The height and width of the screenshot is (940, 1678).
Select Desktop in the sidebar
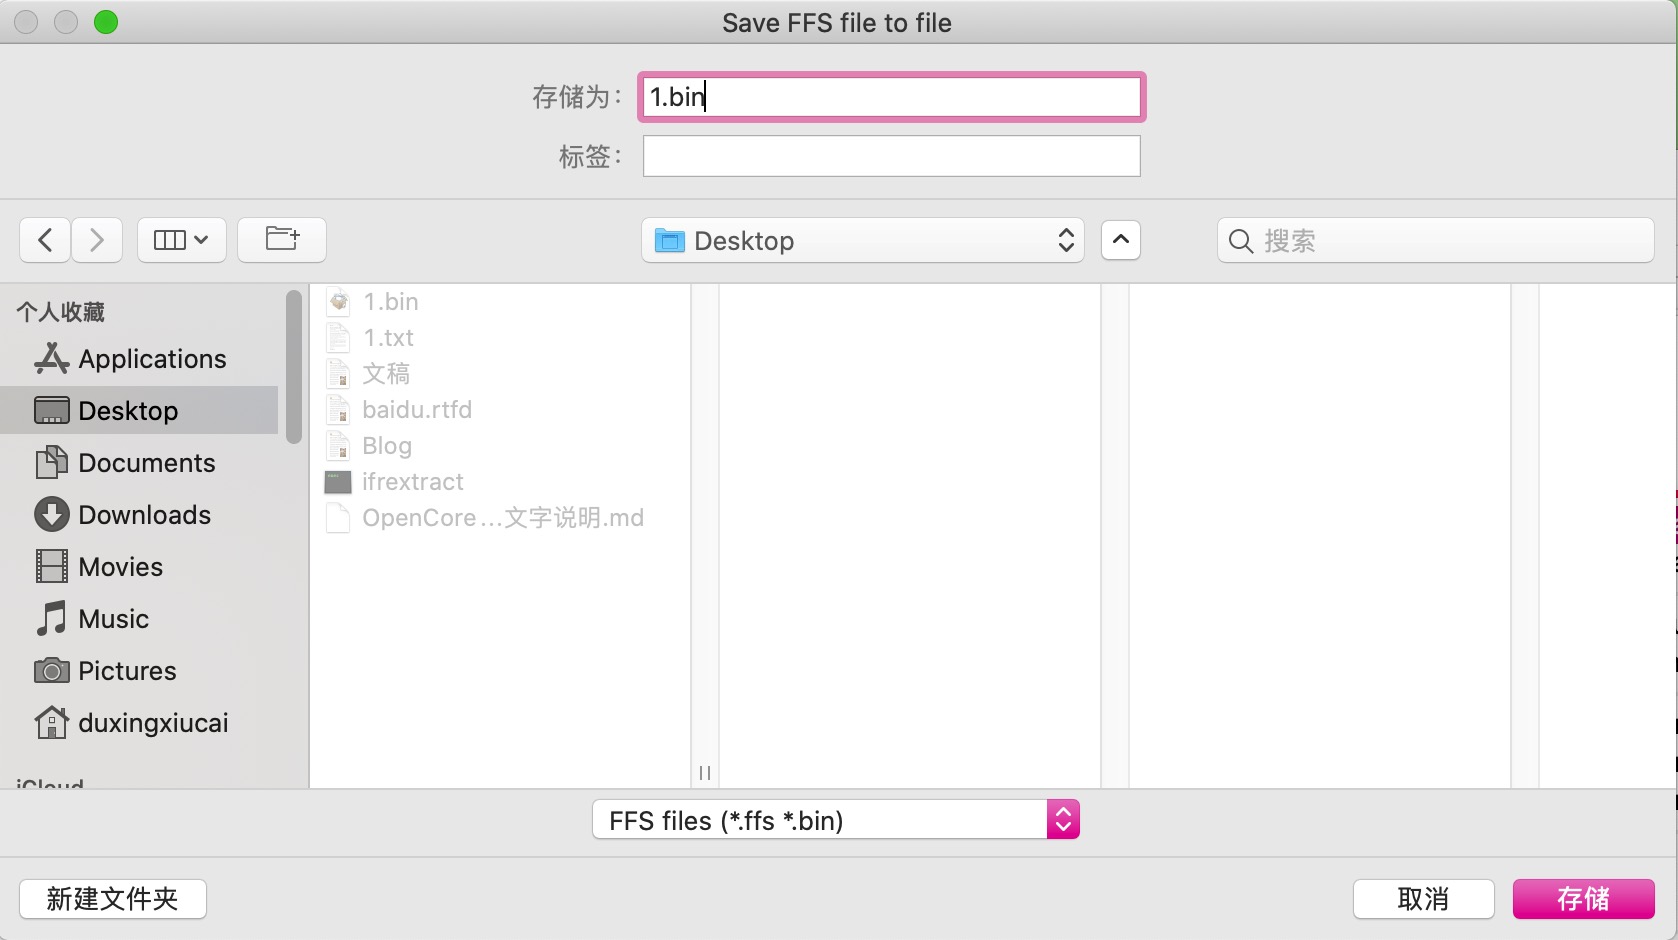[140, 411]
